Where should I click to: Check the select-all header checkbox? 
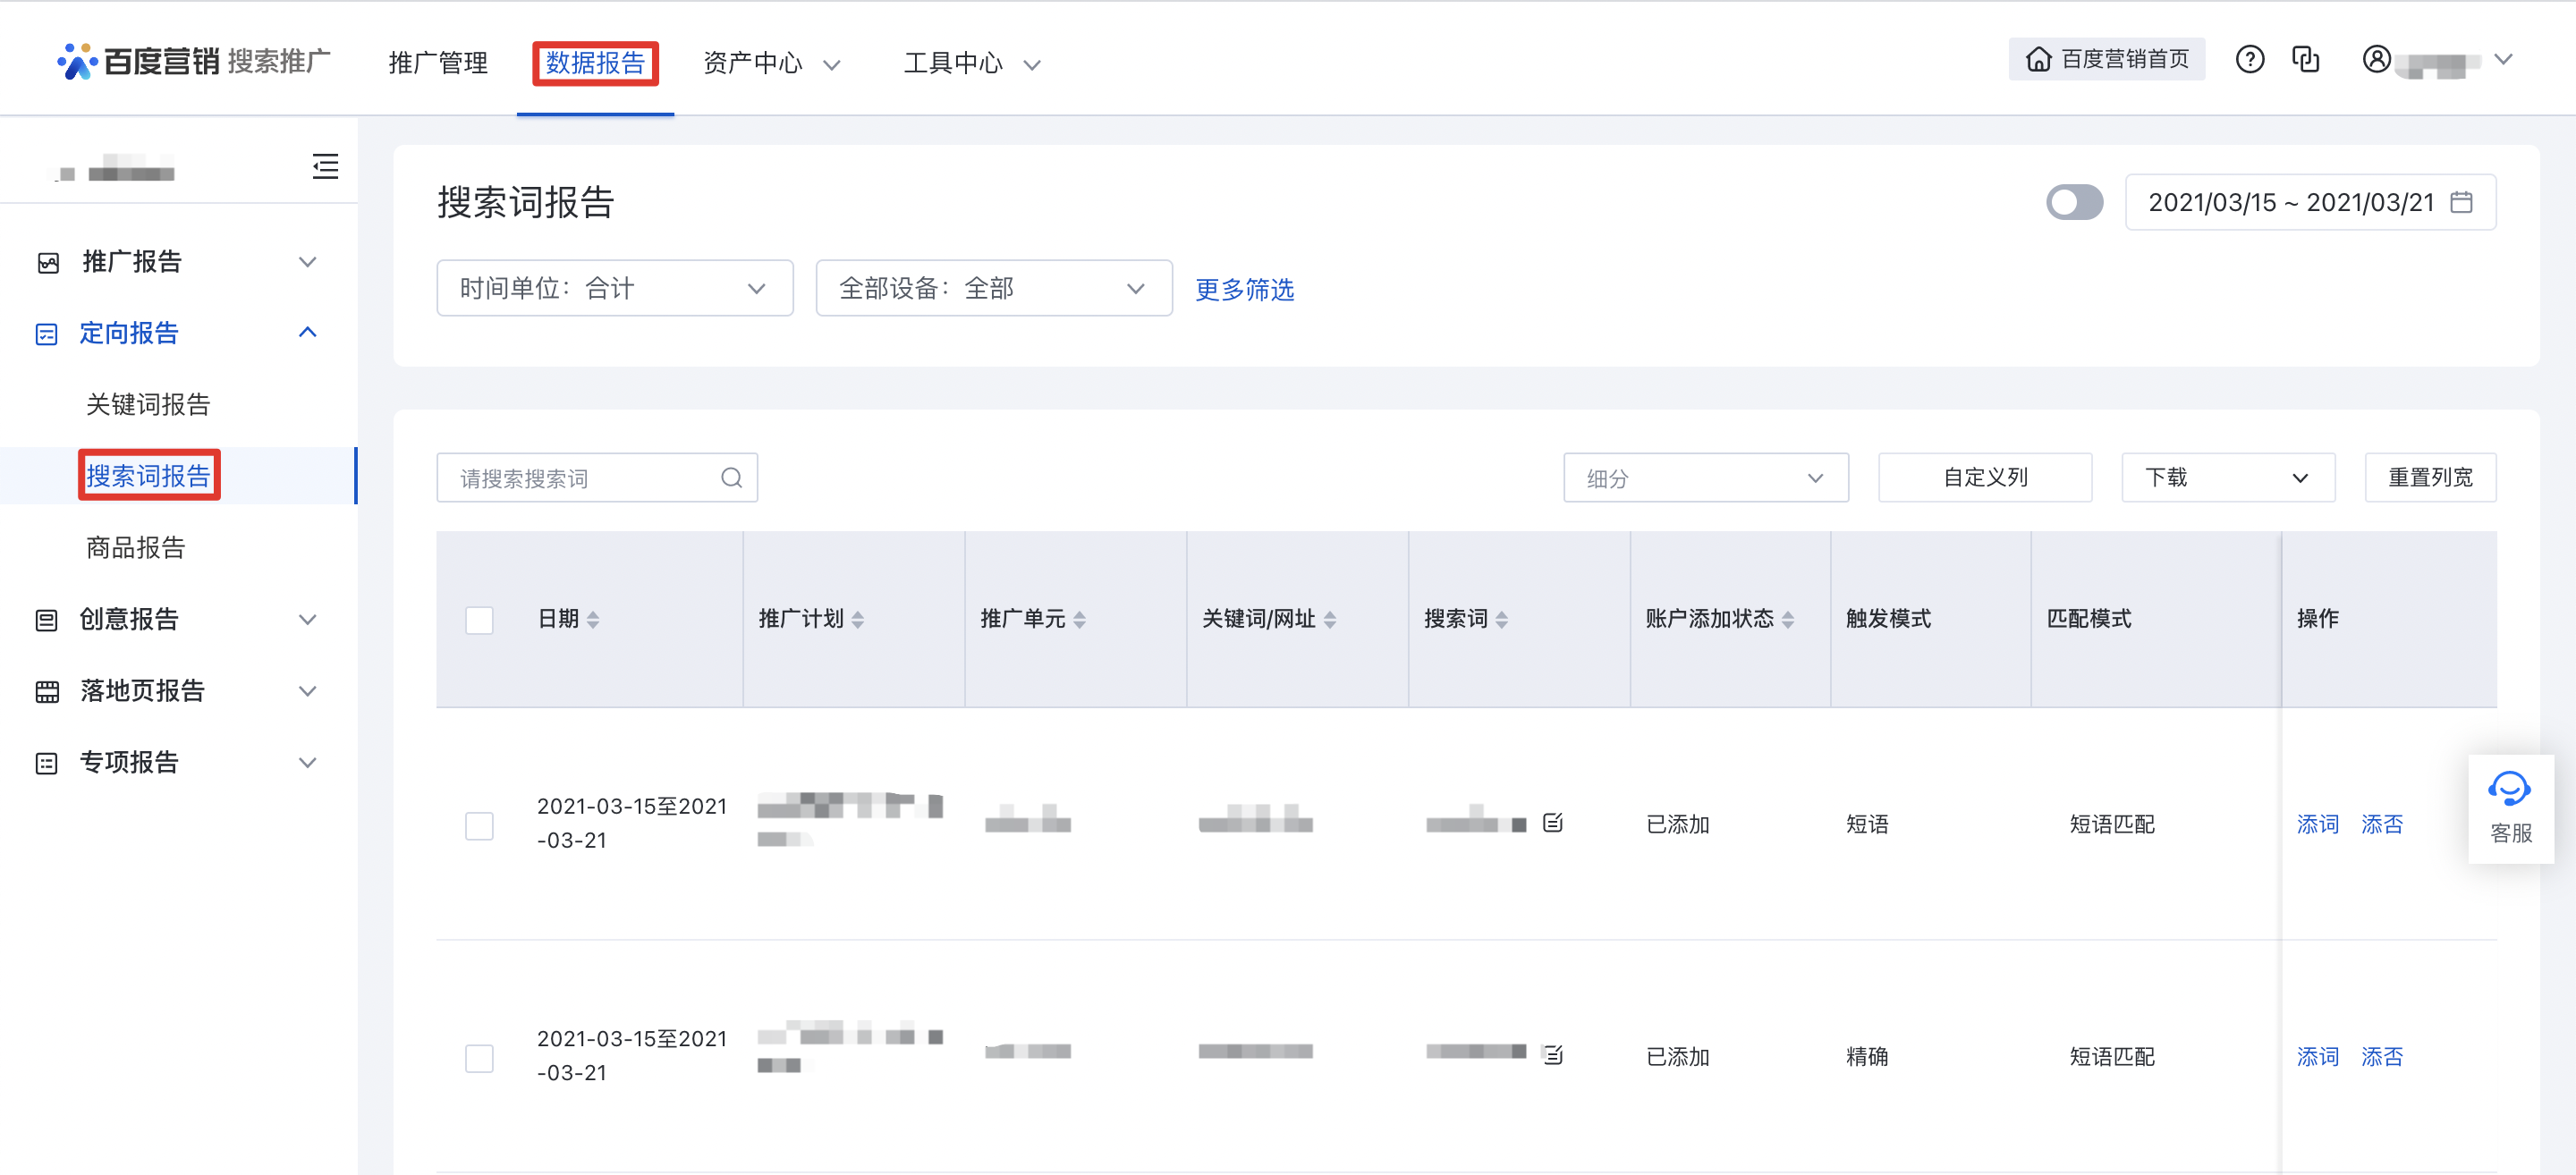[479, 620]
